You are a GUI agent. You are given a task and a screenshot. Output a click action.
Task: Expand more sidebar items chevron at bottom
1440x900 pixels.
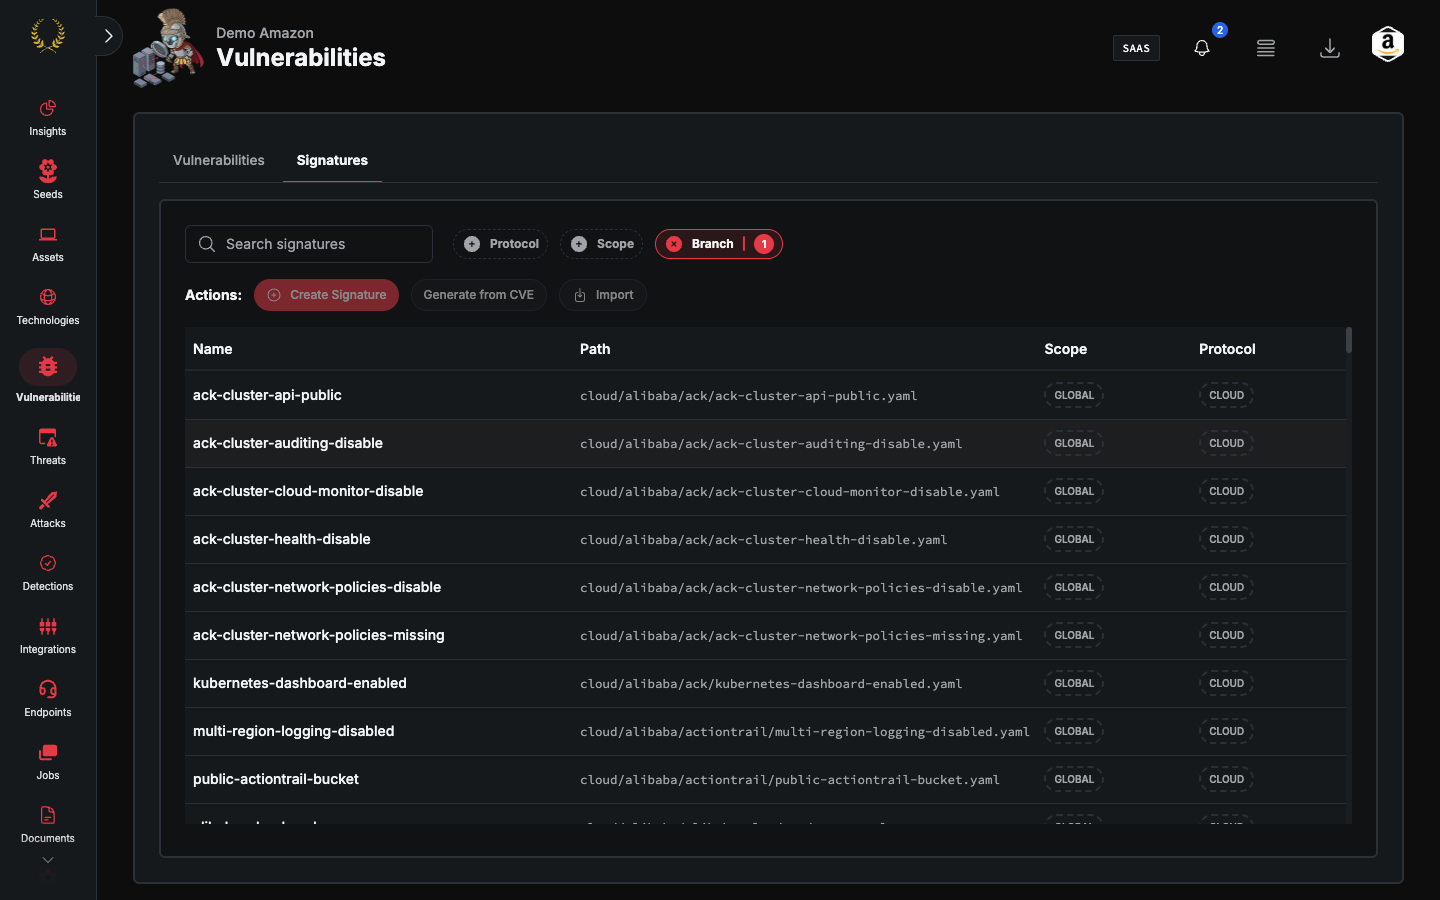click(48, 860)
